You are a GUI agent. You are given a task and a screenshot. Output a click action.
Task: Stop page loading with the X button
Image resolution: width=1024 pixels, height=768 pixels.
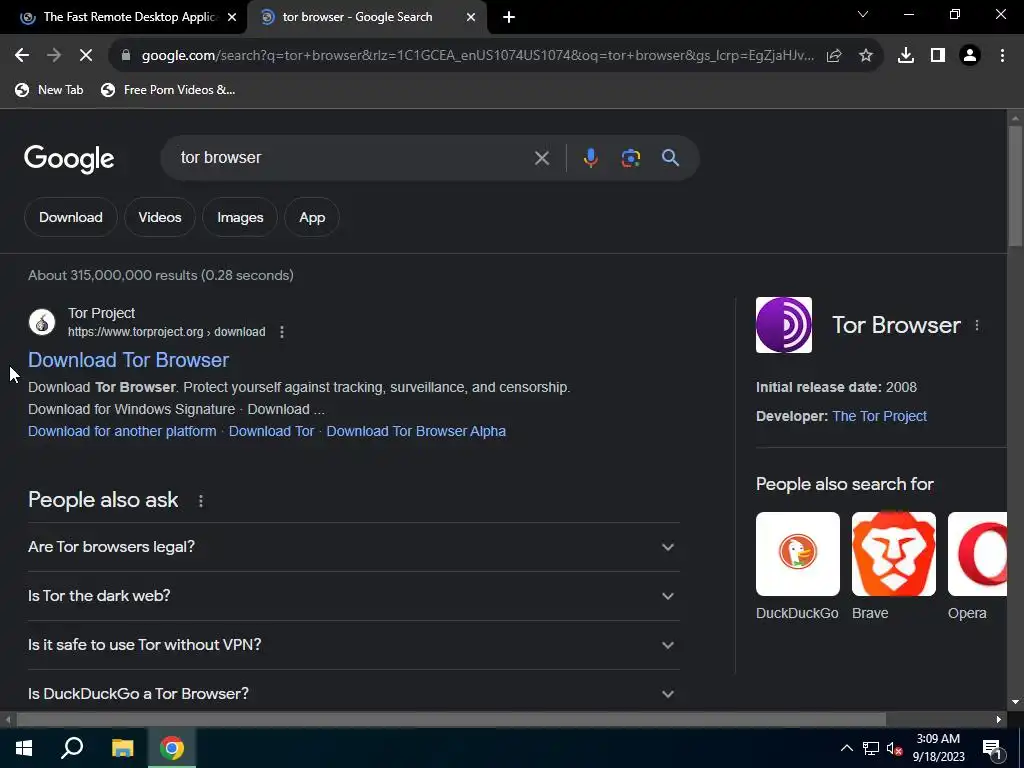86,56
